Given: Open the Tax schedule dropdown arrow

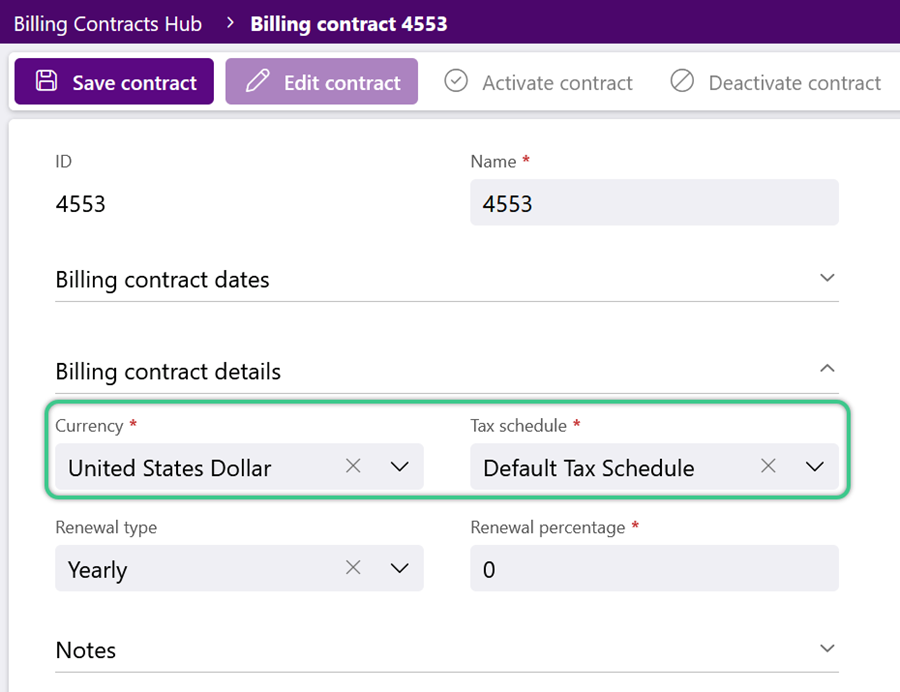Looking at the screenshot, I should (x=814, y=466).
